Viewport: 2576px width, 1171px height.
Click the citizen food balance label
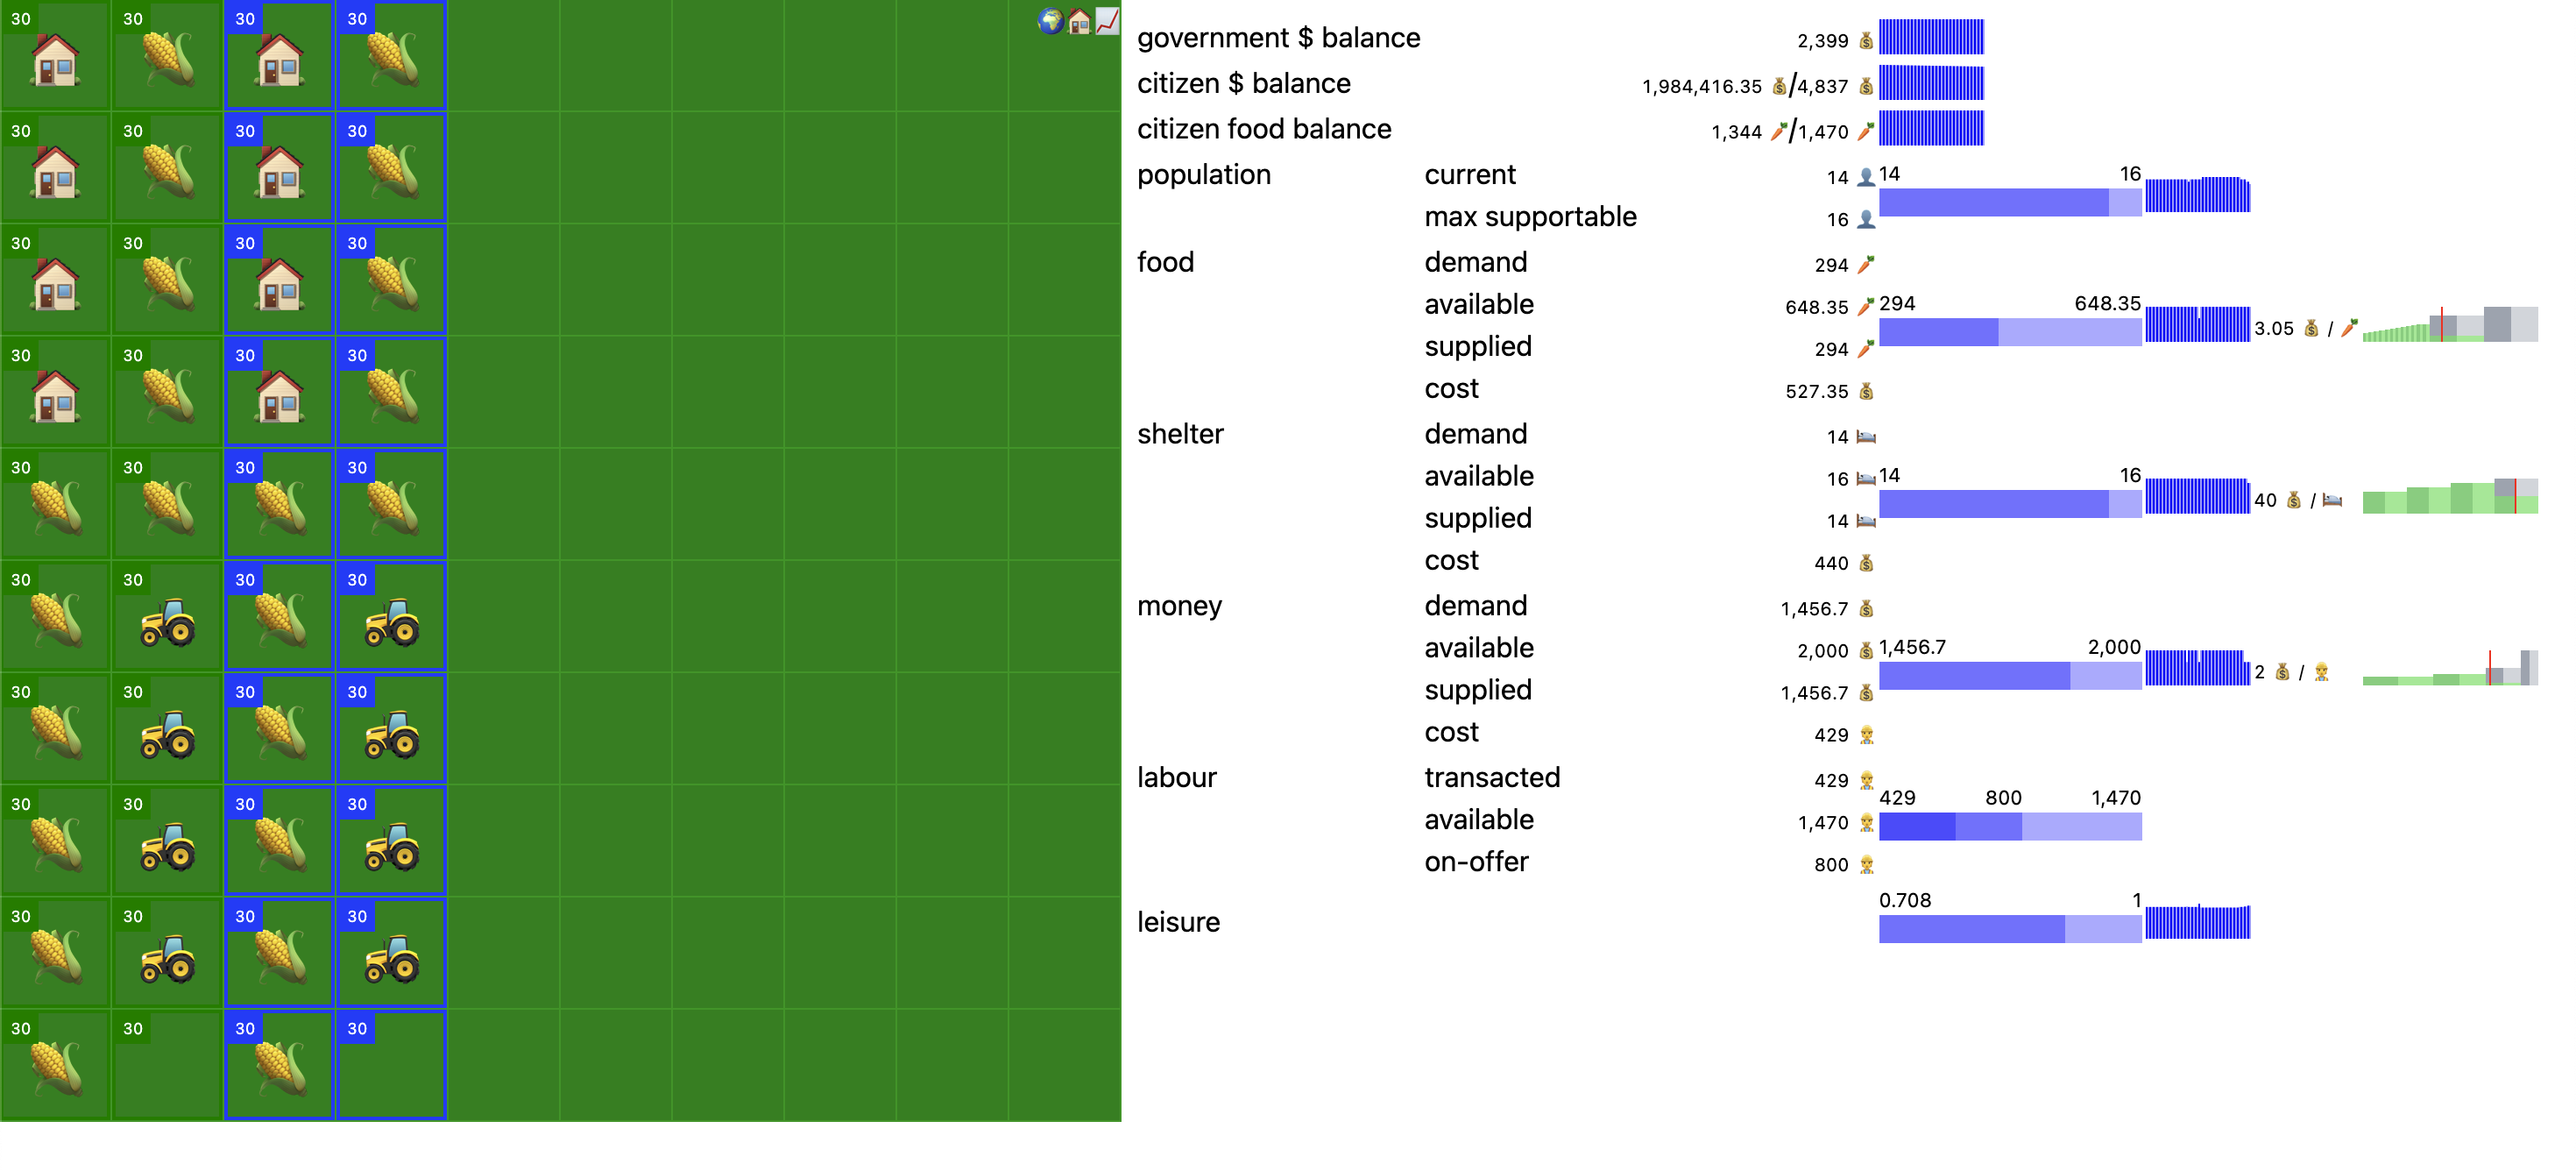click(1263, 129)
